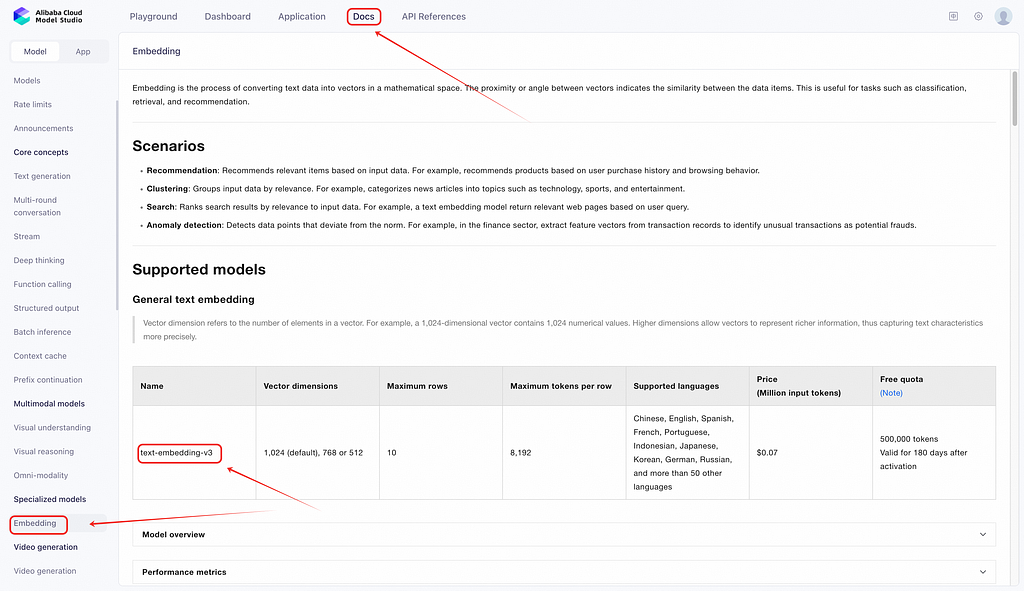This screenshot has height=591, width=1024.
Task: Open the Playground top menu
Action: 153,16
